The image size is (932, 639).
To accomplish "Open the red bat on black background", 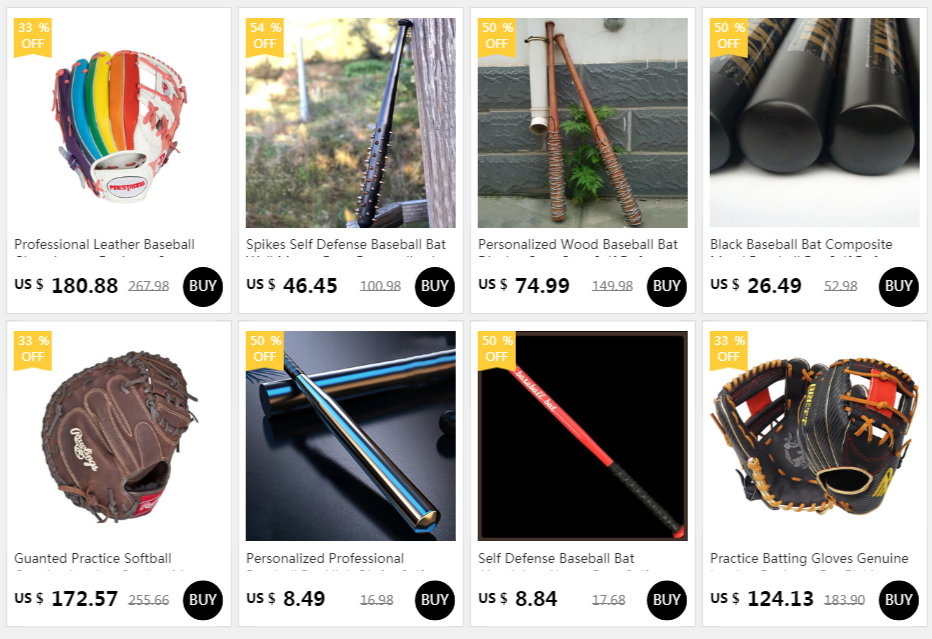I will pos(582,436).
